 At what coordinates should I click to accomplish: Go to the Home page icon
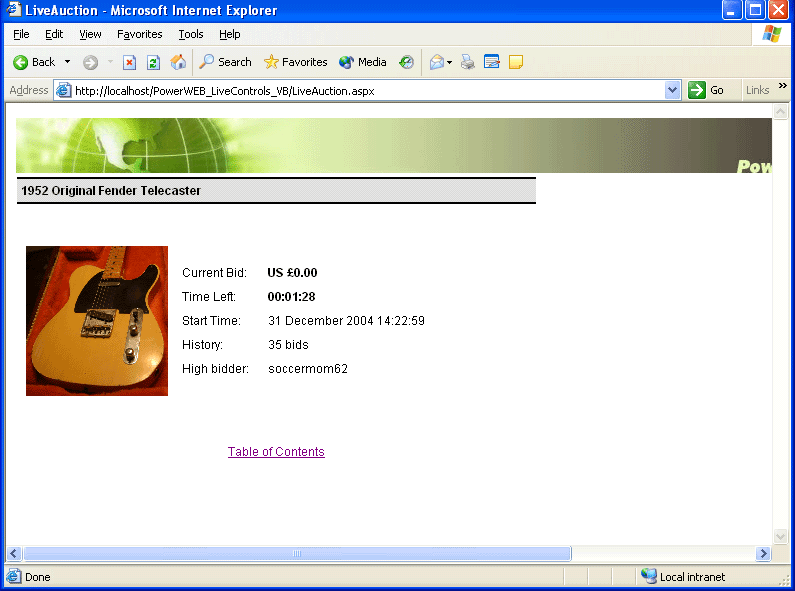point(178,62)
